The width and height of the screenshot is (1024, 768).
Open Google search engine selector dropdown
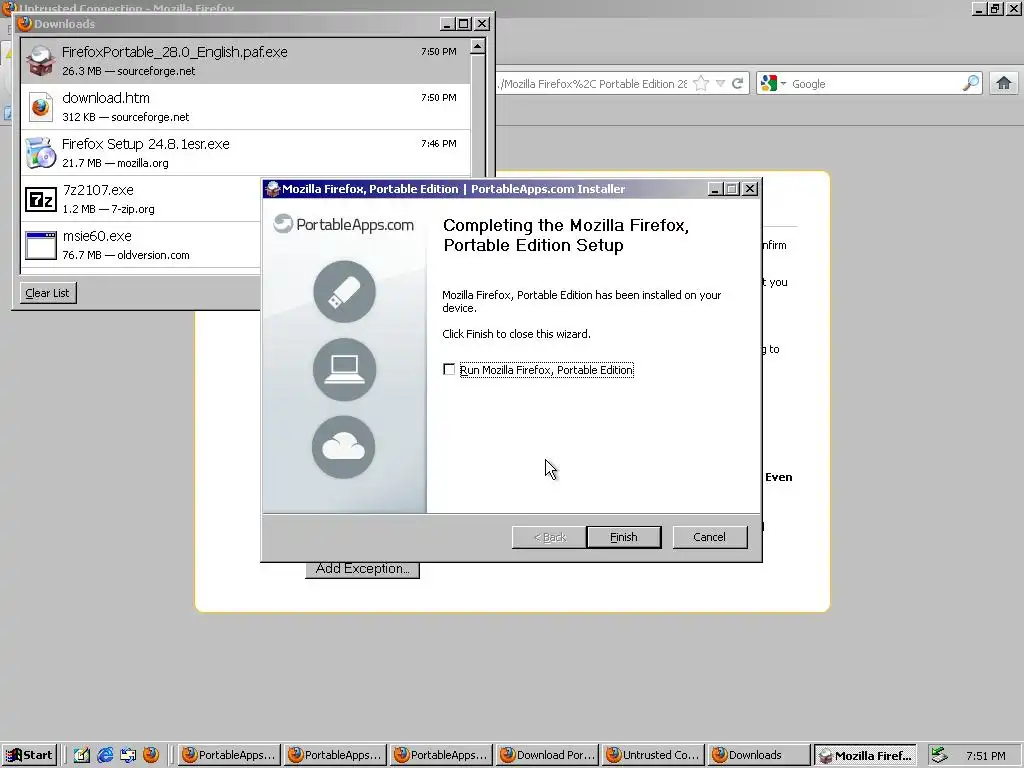tap(774, 84)
